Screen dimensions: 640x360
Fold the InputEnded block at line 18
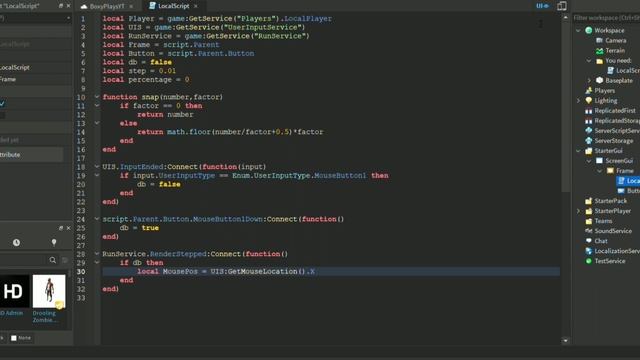point(97,167)
